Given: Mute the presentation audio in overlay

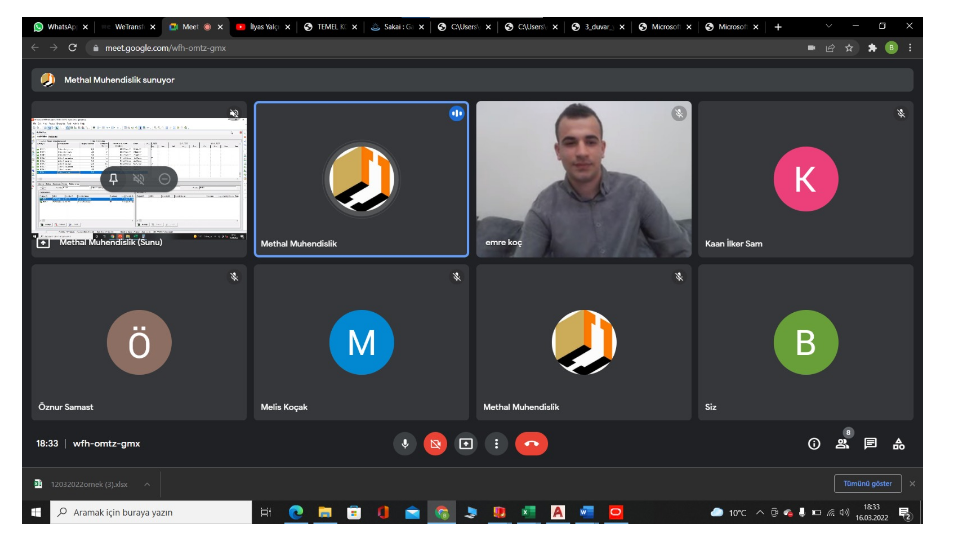Looking at the screenshot, I should [139, 179].
